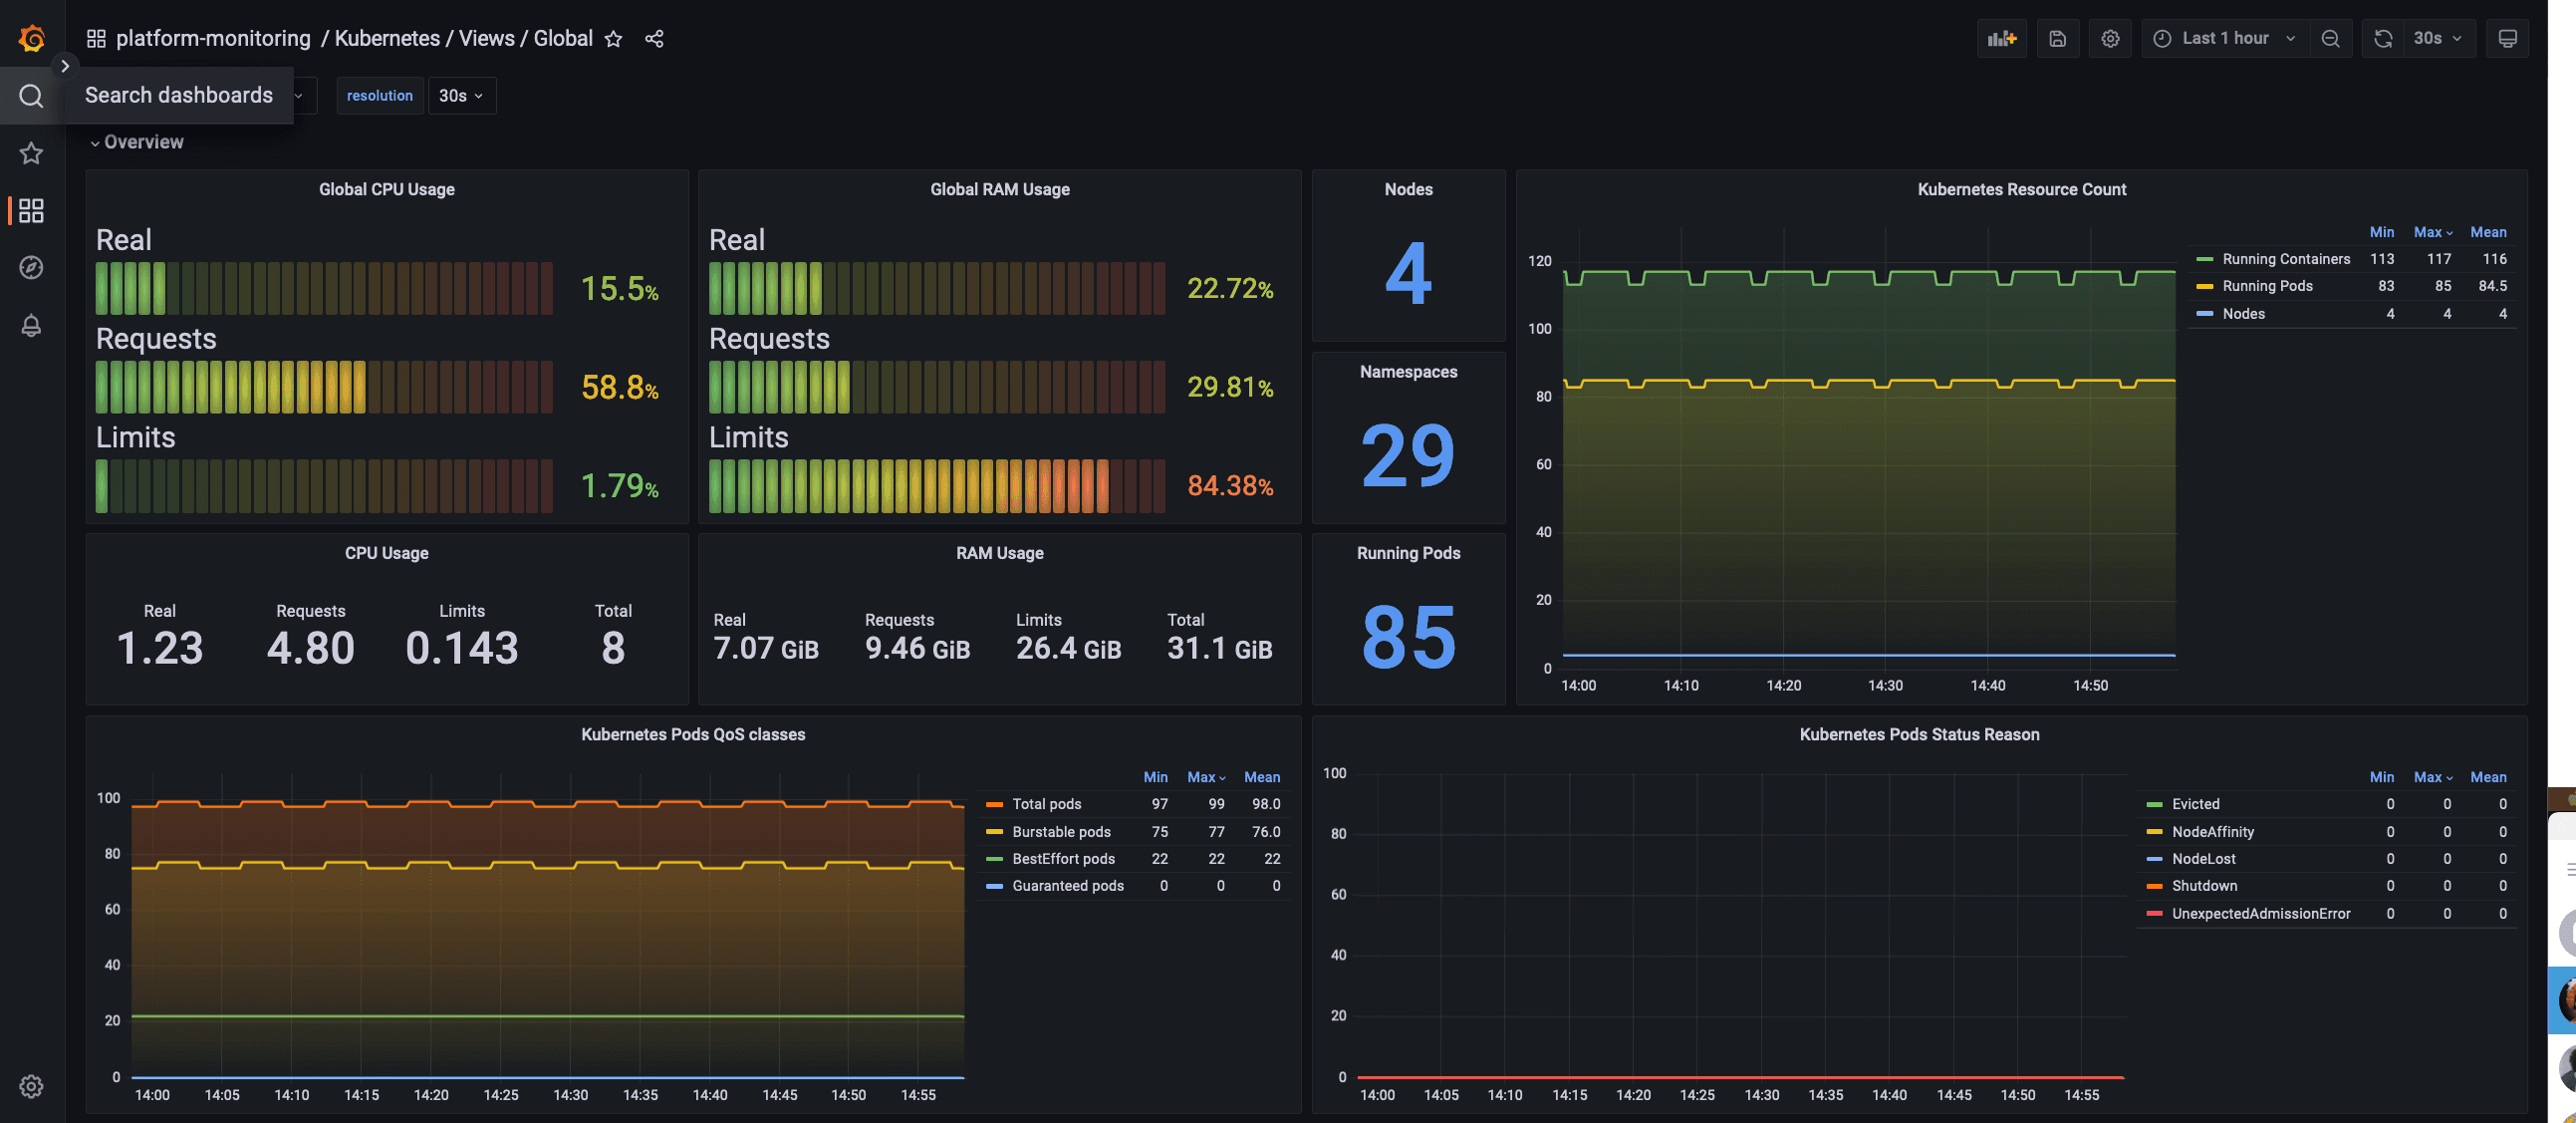This screenshot has width=2576, height=1123.
Task: Share the Global dashboard
Action: (655, 38)
